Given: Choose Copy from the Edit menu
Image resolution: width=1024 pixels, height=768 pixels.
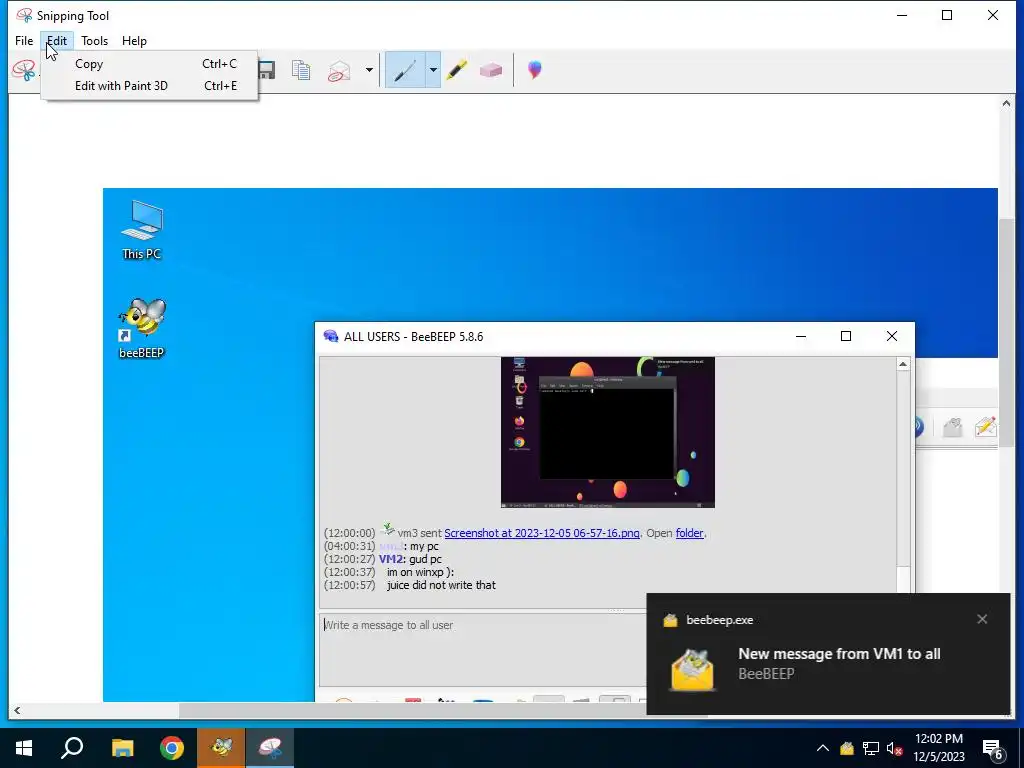Looking at the screenshot, I should click(x=150, y=64).
